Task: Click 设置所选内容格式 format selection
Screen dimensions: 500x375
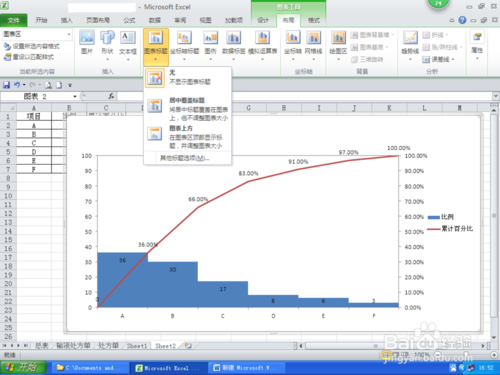Action: pos(32,46)
